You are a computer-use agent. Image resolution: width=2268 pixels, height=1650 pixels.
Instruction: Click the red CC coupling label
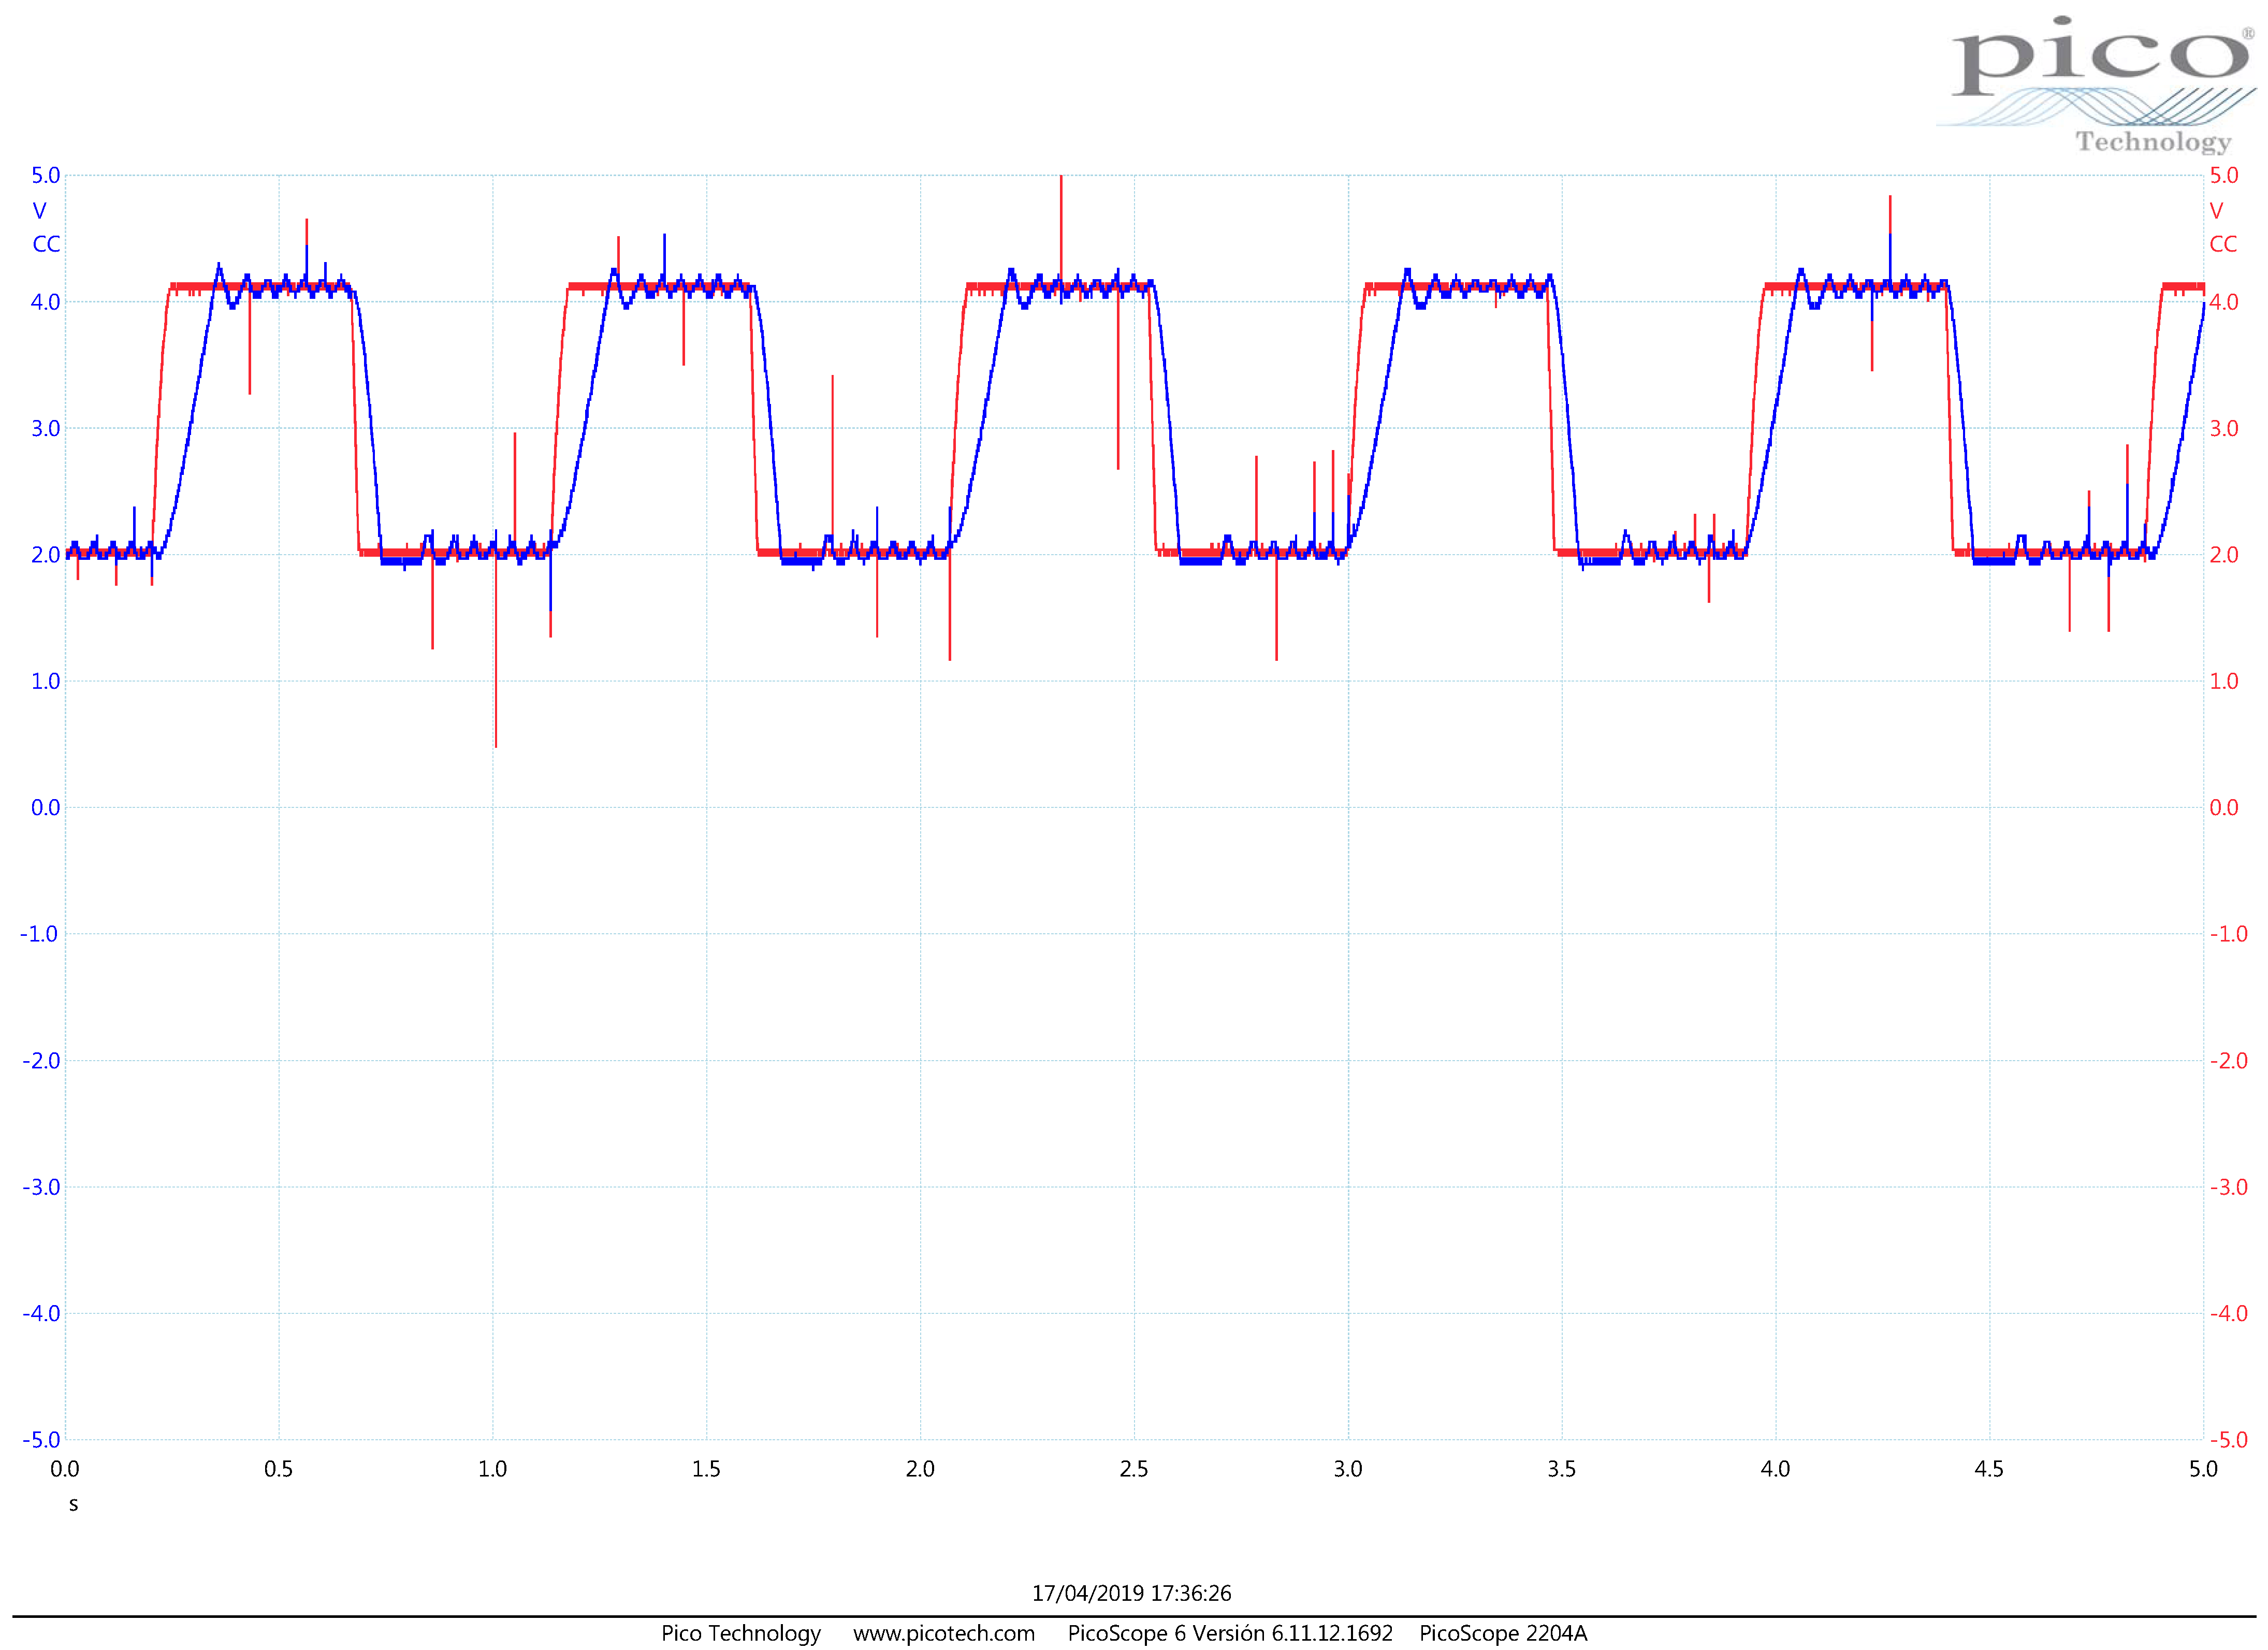[x=2222, y=244]
